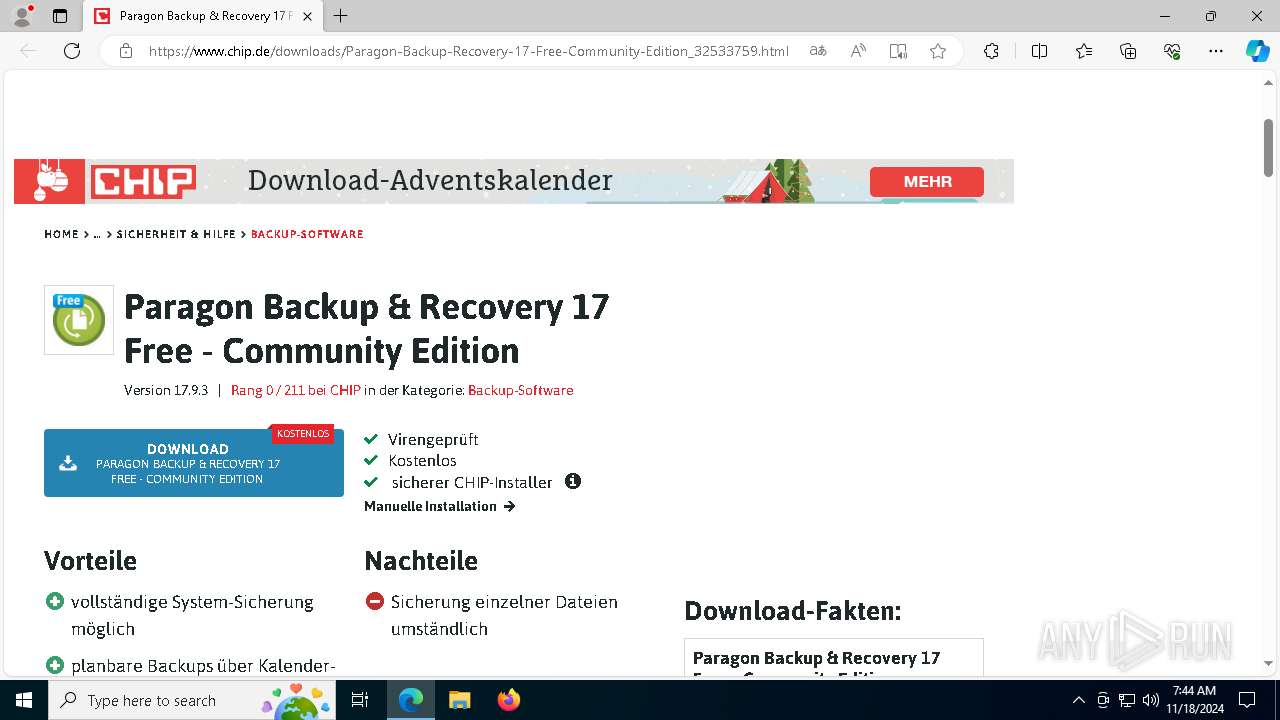Click the Download-Fakten heading

[x=793, y=610]
